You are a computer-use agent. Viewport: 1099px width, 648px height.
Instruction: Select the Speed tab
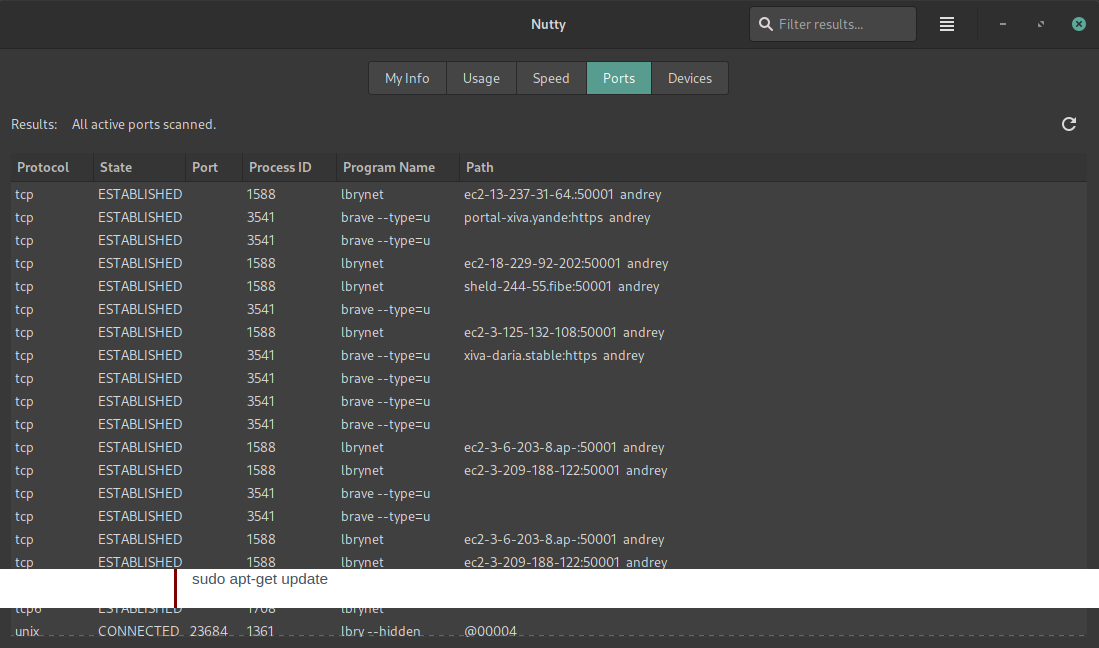click(x=551, y=78)
